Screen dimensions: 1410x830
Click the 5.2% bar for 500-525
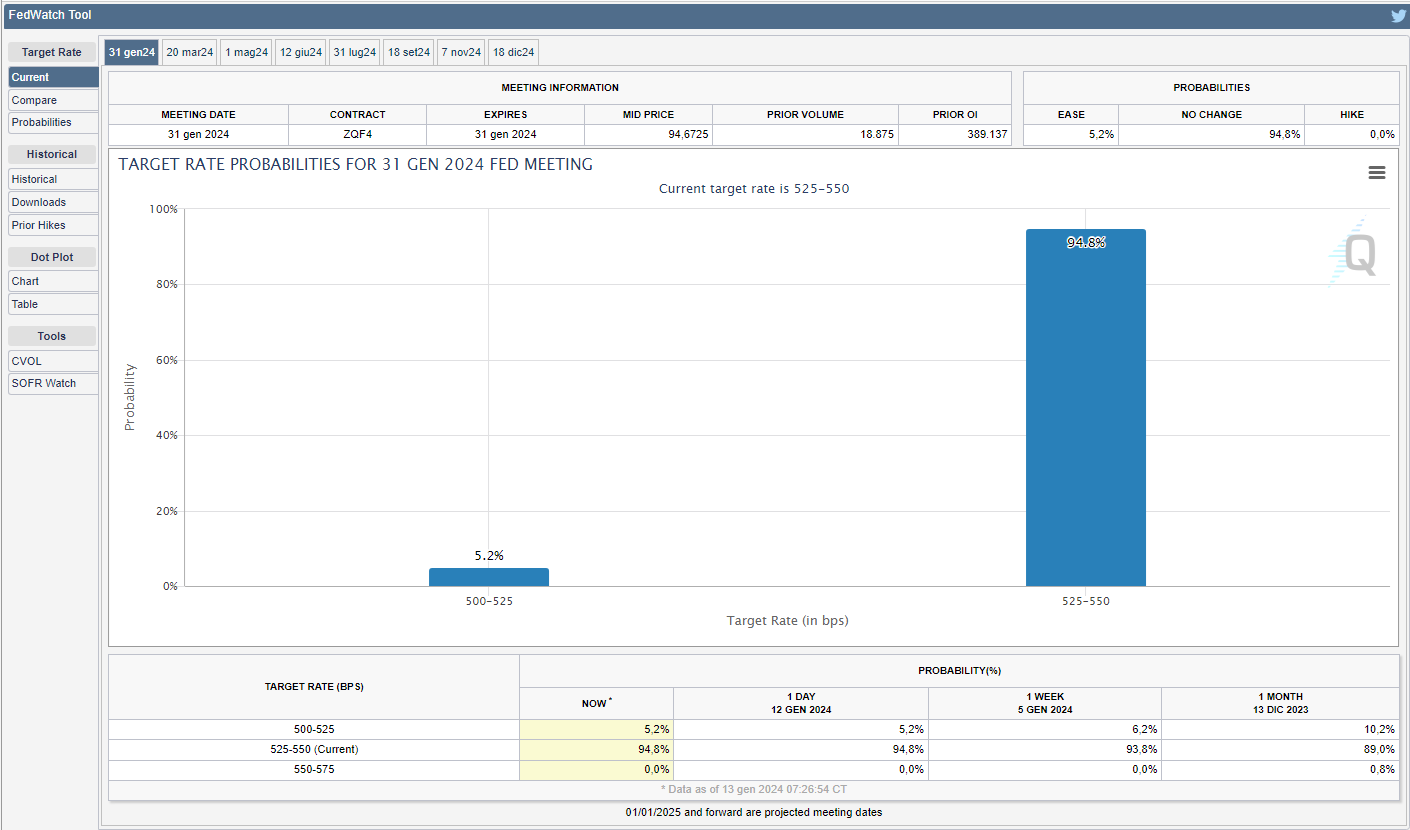click(488, 577)
